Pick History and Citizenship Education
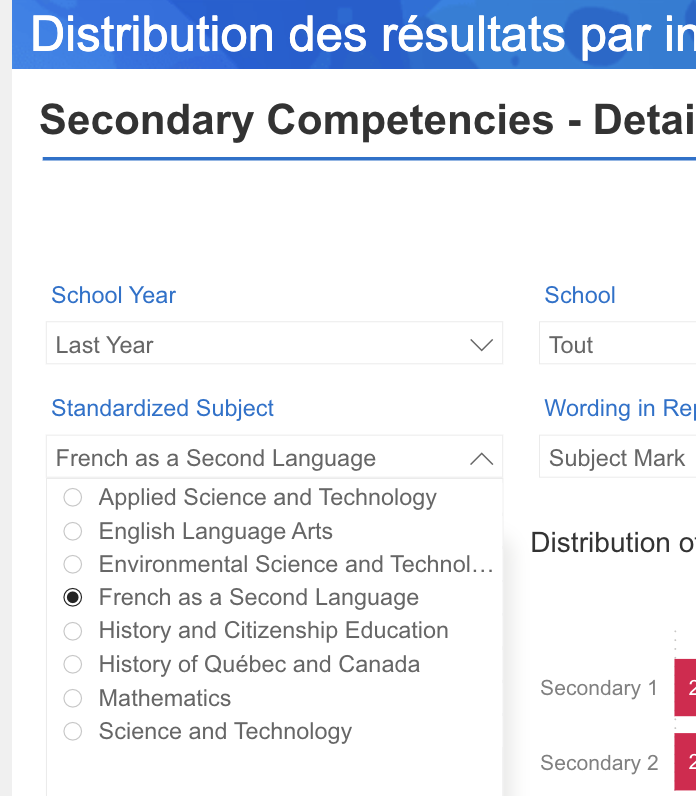 [73, 630]
